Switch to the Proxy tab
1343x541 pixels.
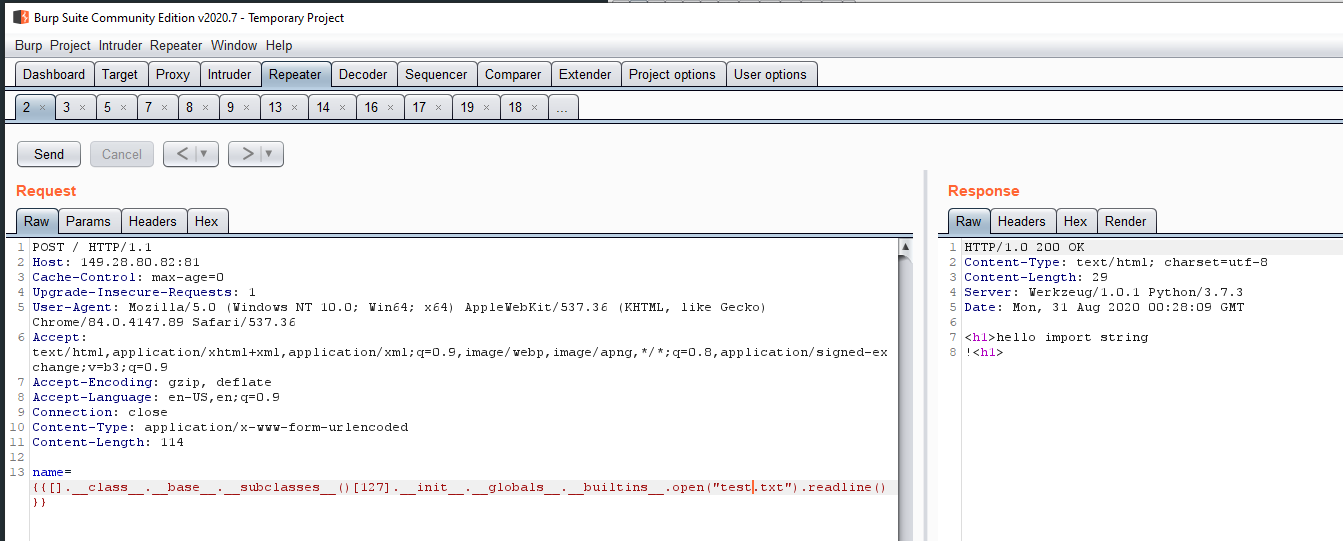coord(173,74)
